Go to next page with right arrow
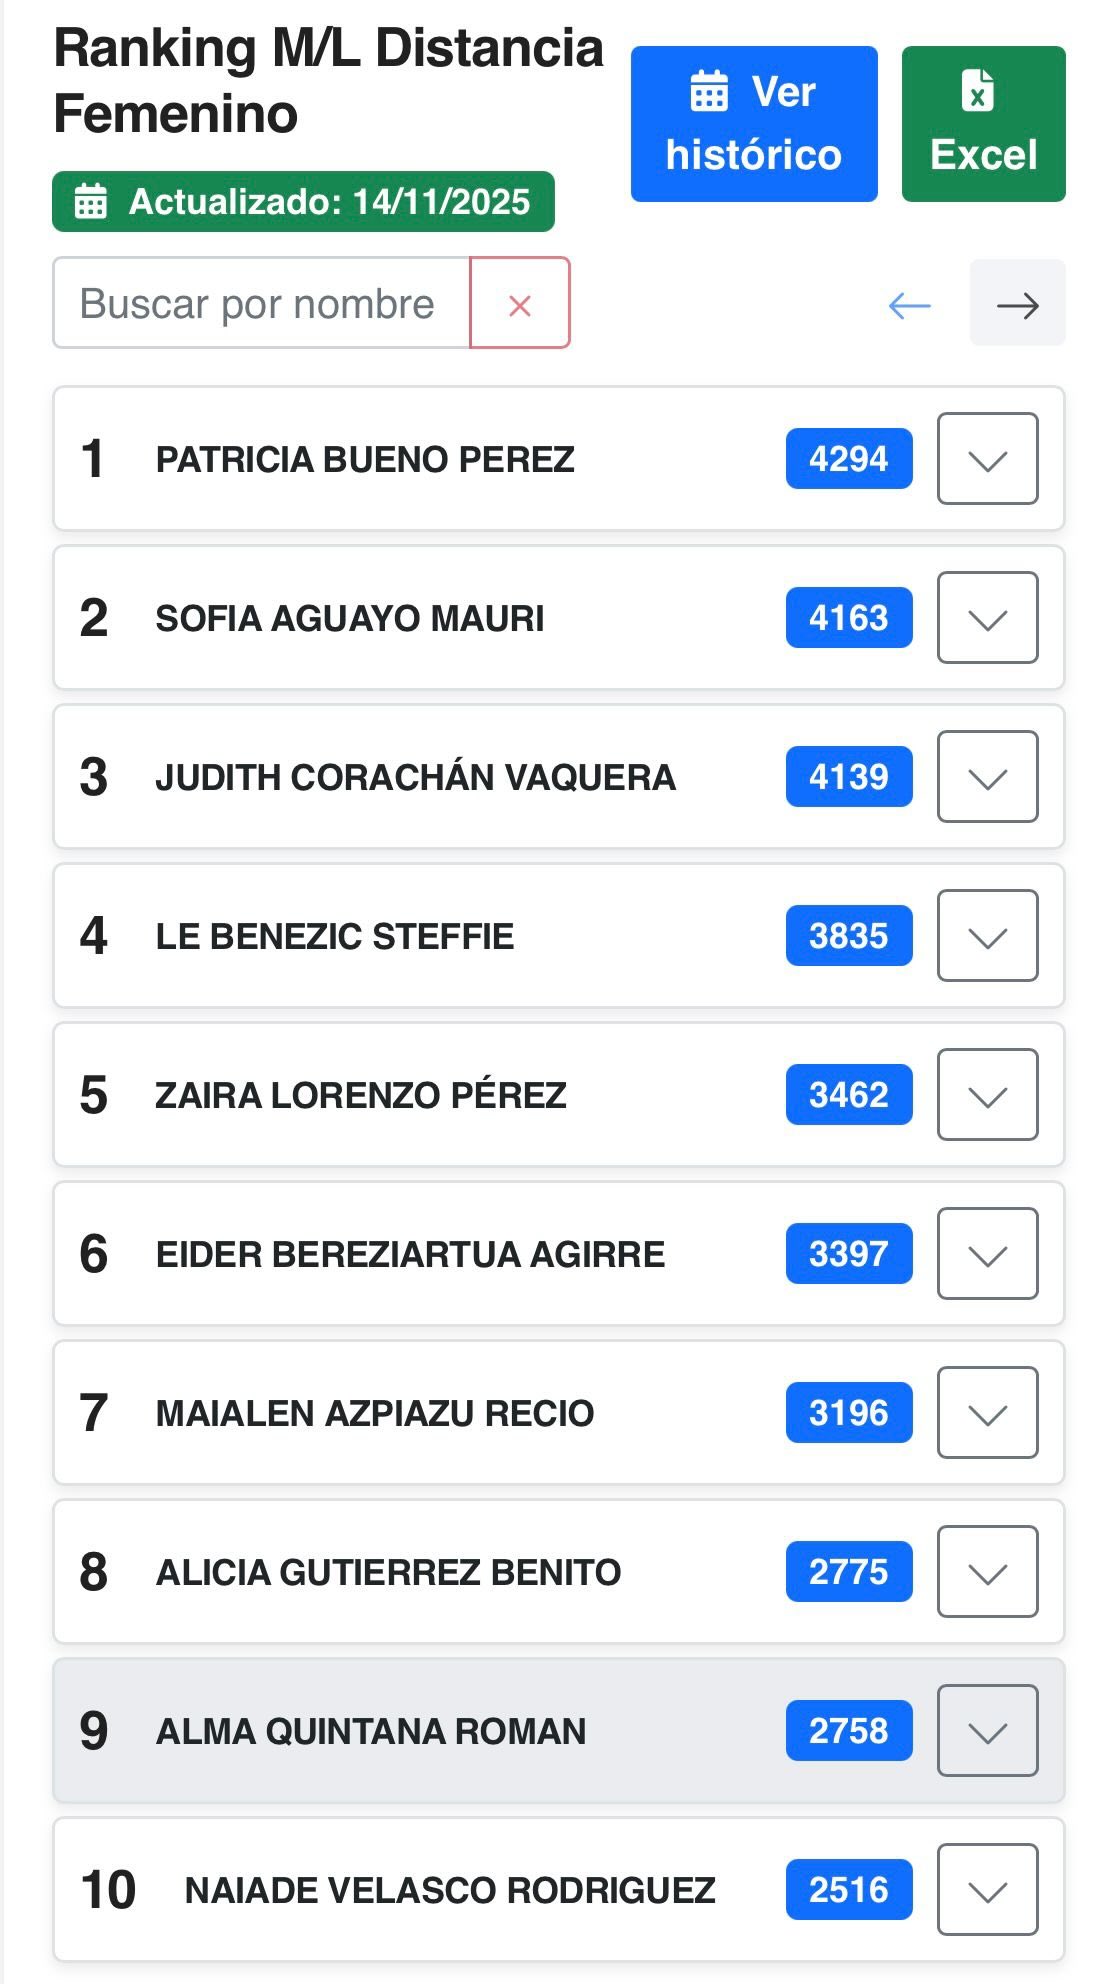Viewport: 1101px width, 1984px height. coord(1017,305)
